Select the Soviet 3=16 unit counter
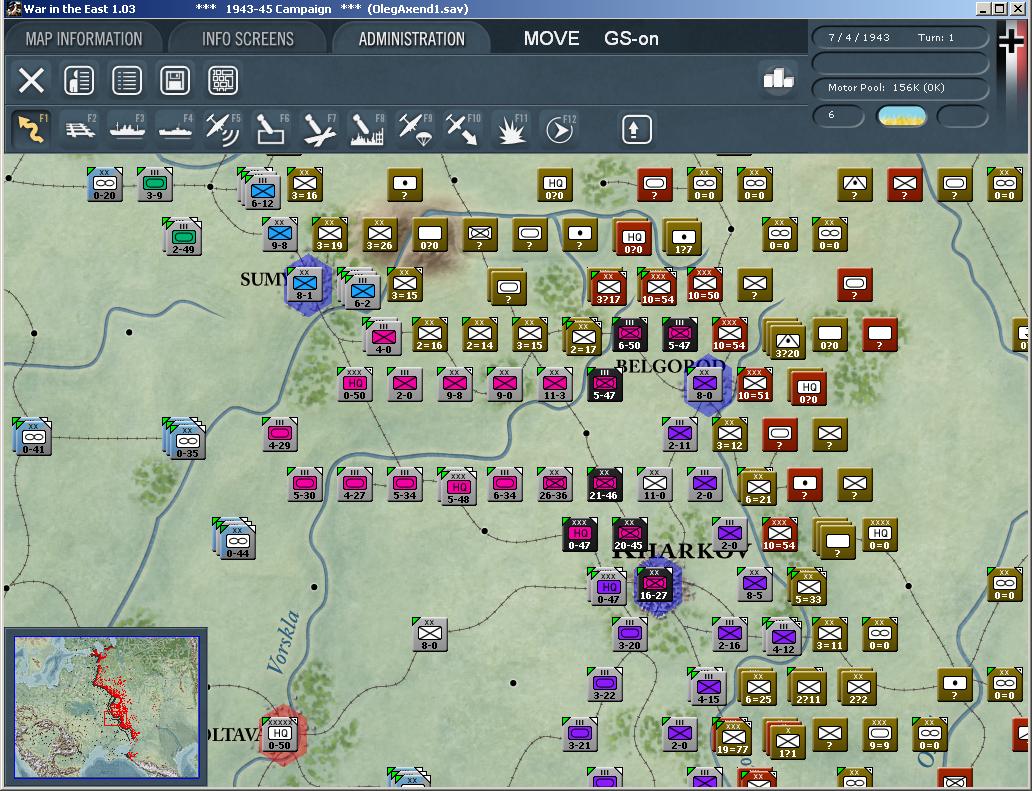 coord(305,185)
